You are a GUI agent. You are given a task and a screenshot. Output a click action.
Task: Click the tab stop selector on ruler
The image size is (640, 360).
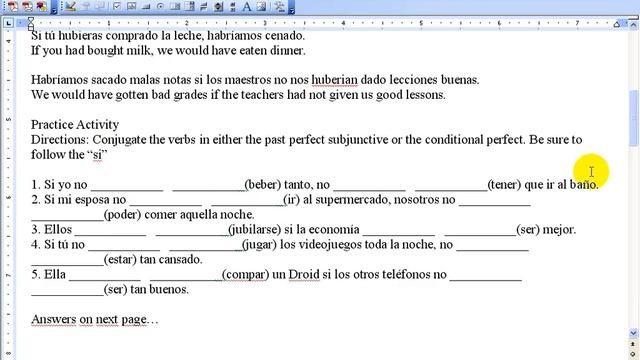click(x=9, y=23)
